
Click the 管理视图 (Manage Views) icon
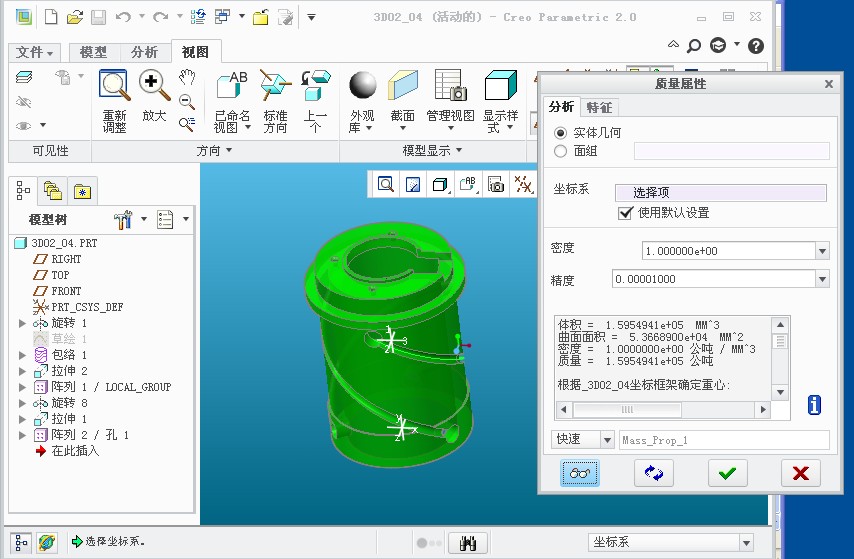tap(450, 86)
